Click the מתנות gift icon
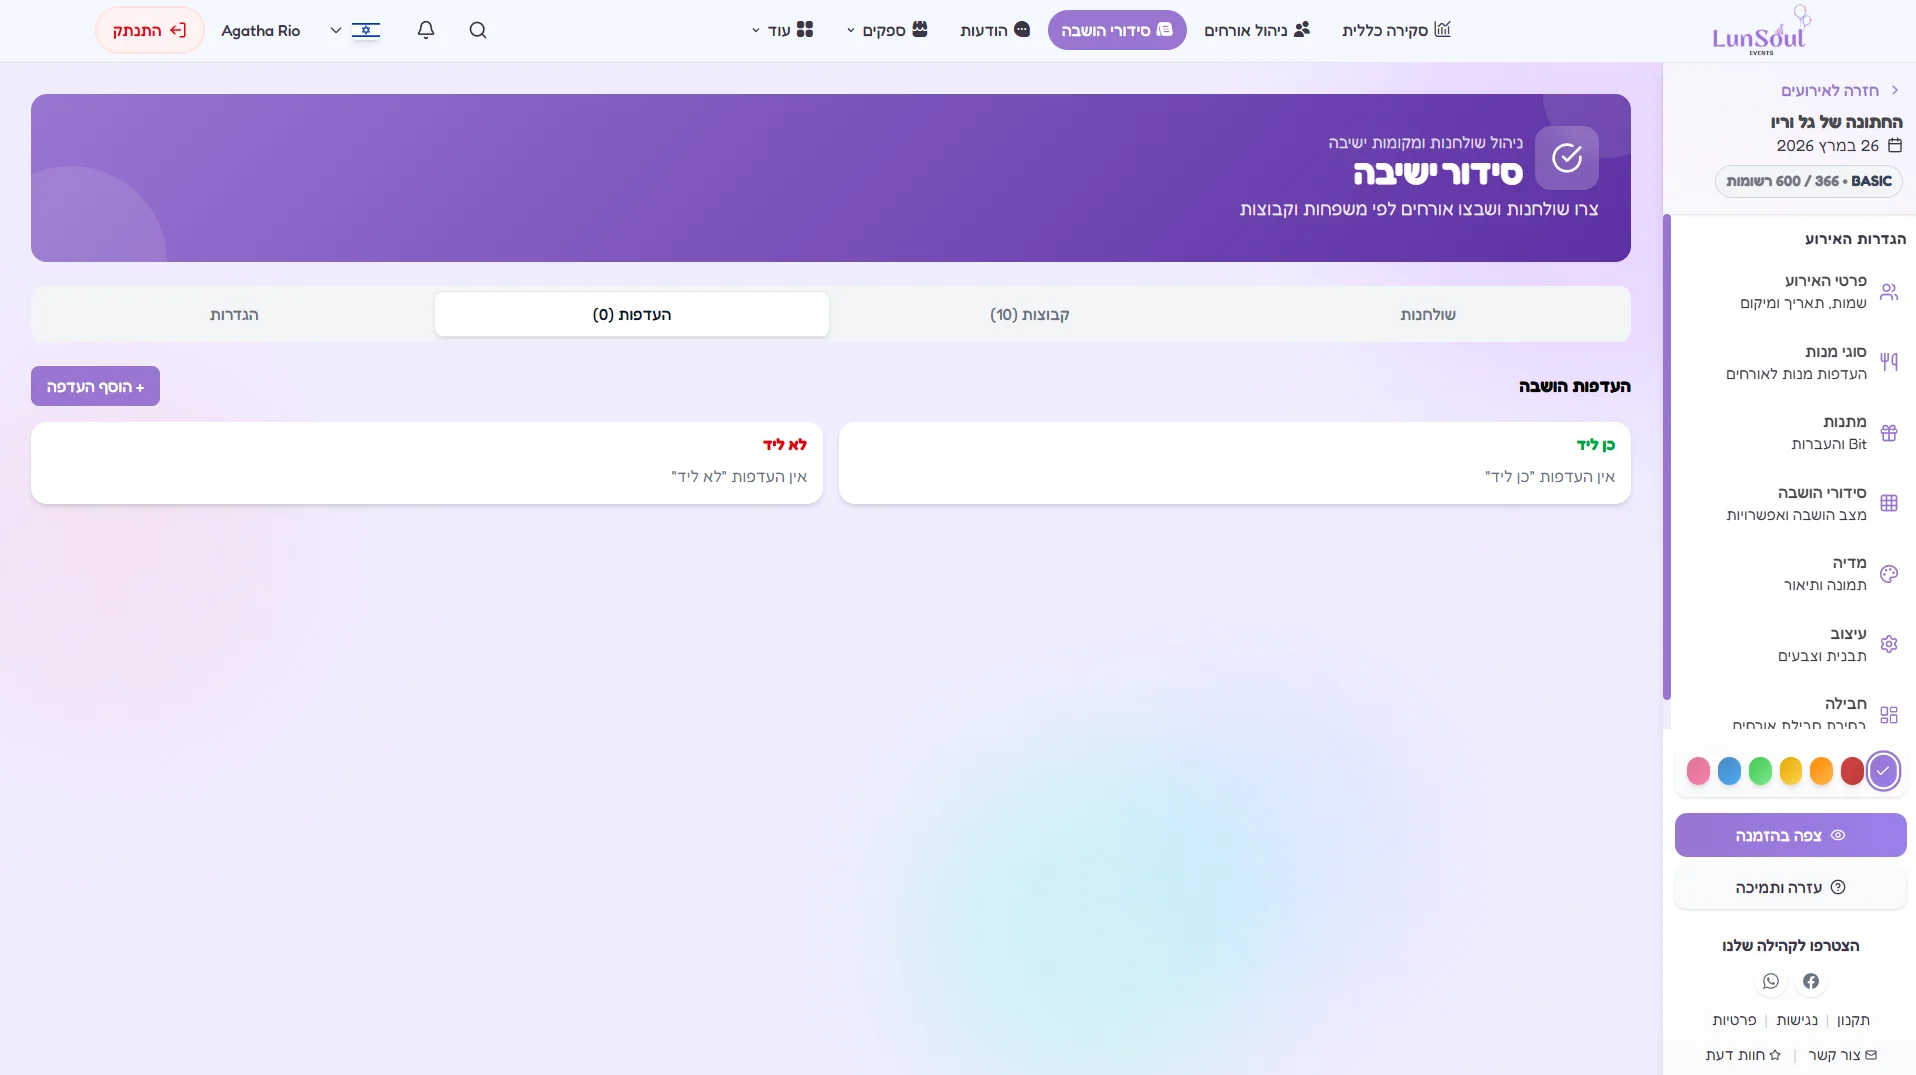The image size is (1916, 1075). [x=1889, y=433]
